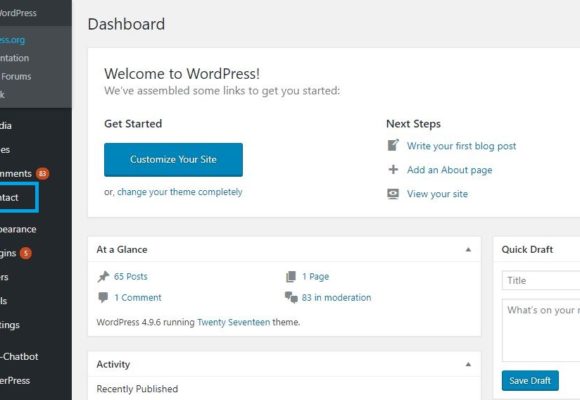Click the double-bubble icon next to 83 in moderation

[x=291, y=297]
